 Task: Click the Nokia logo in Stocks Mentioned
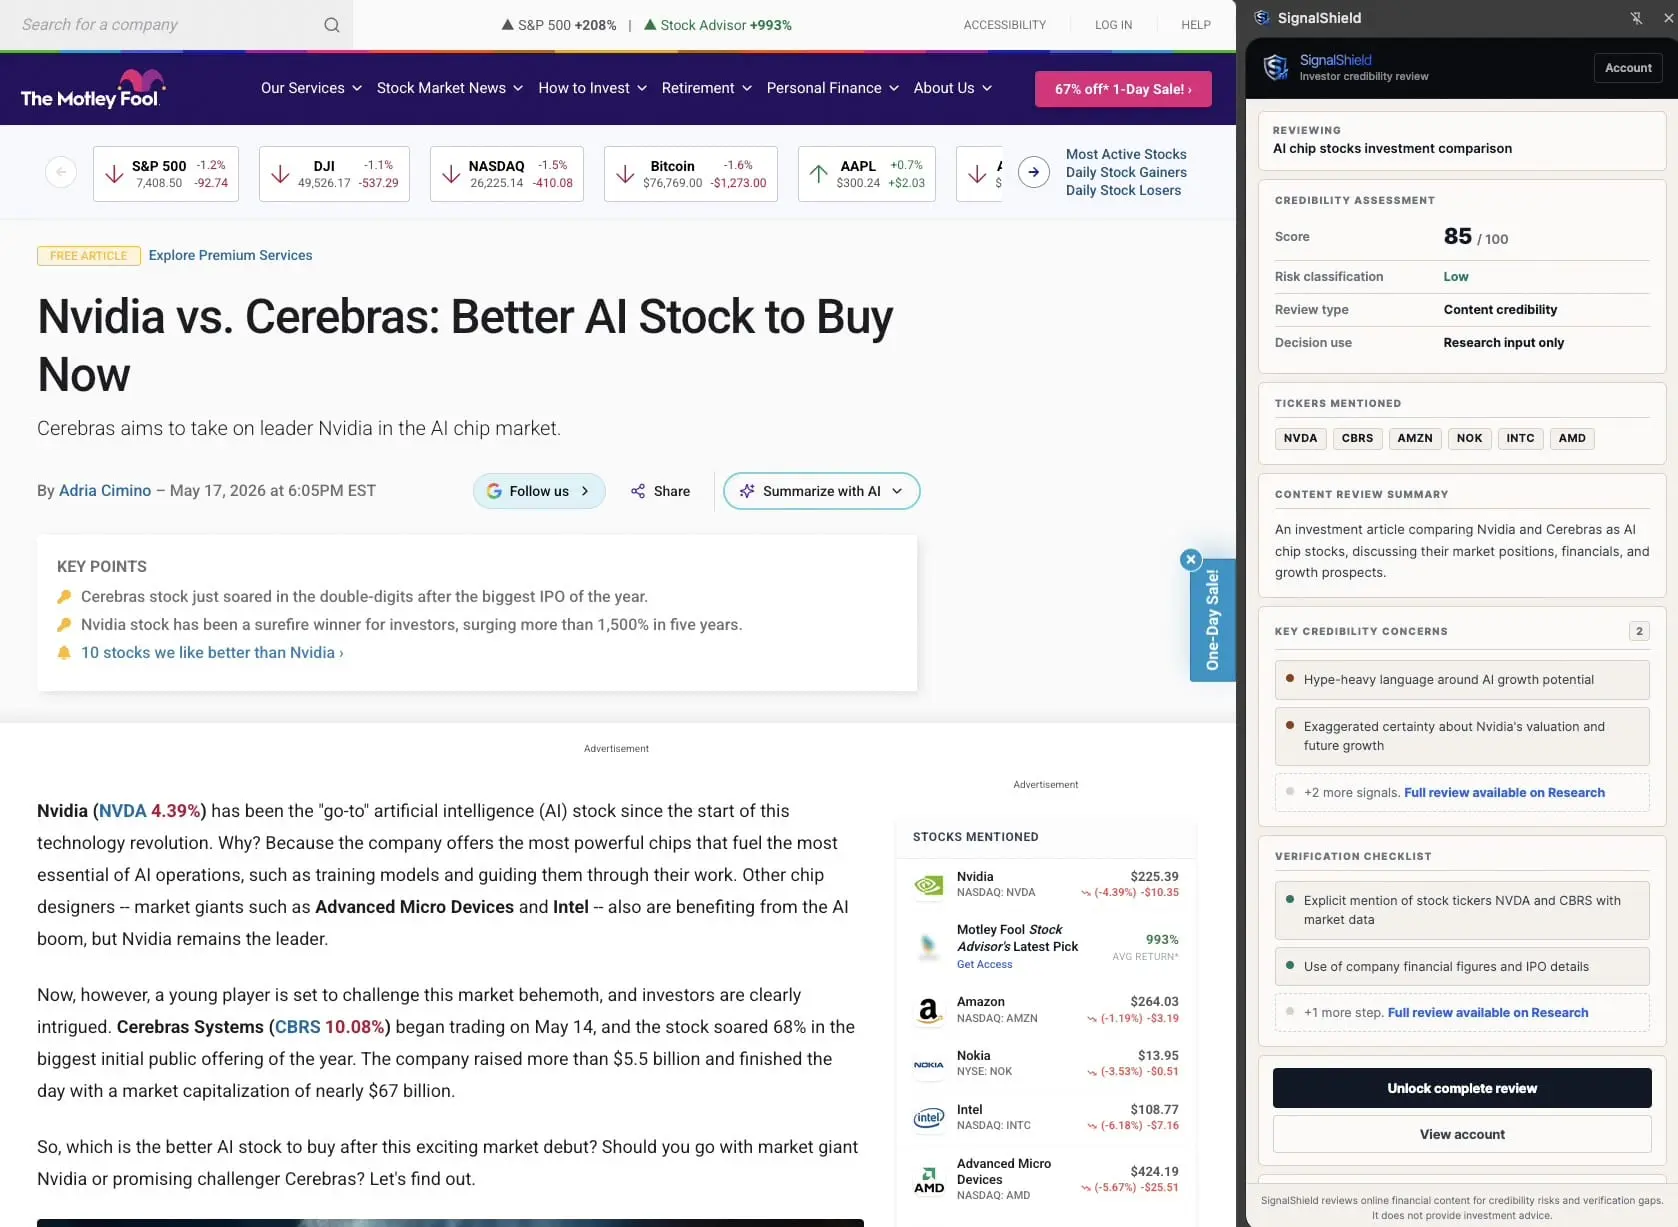point(929,1065)
